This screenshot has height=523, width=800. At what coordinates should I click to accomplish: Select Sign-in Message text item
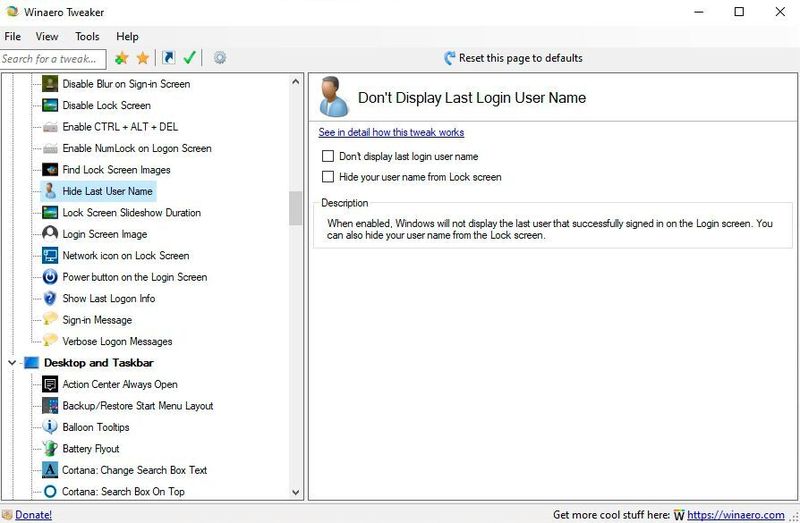coord(97,319)
